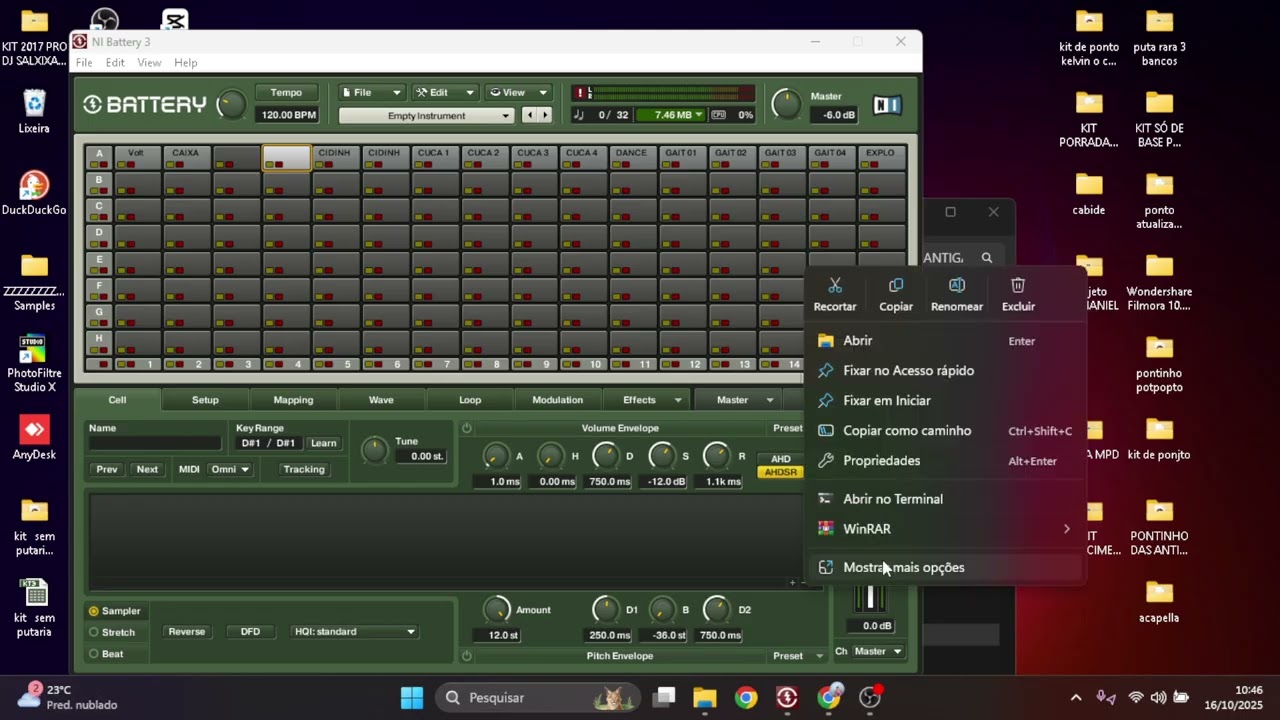Select the Stretch engine radio button
This screenshot has width=1280, height=720.
pyautogui.click(x=94, y=632)
